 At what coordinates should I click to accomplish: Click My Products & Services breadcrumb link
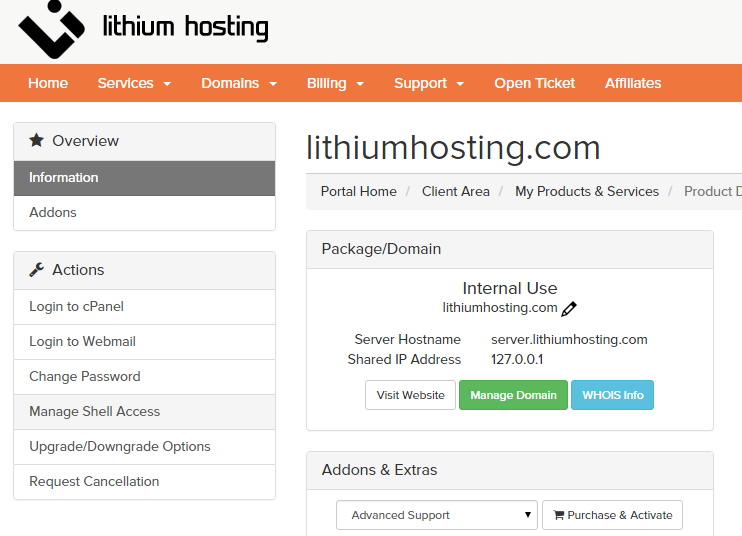(587, 192)
